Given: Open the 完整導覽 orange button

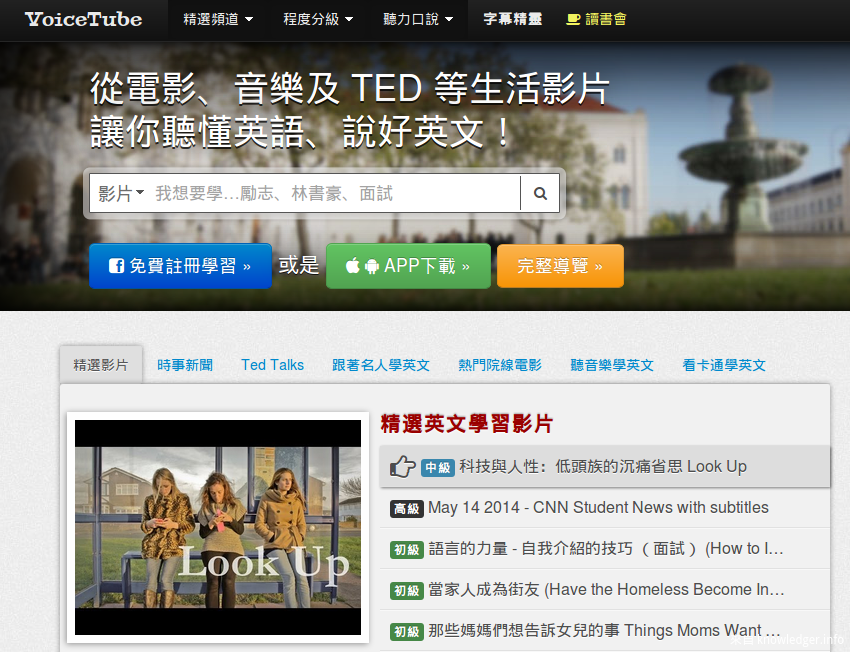Looking at the screenshot, I should (560, 266).
